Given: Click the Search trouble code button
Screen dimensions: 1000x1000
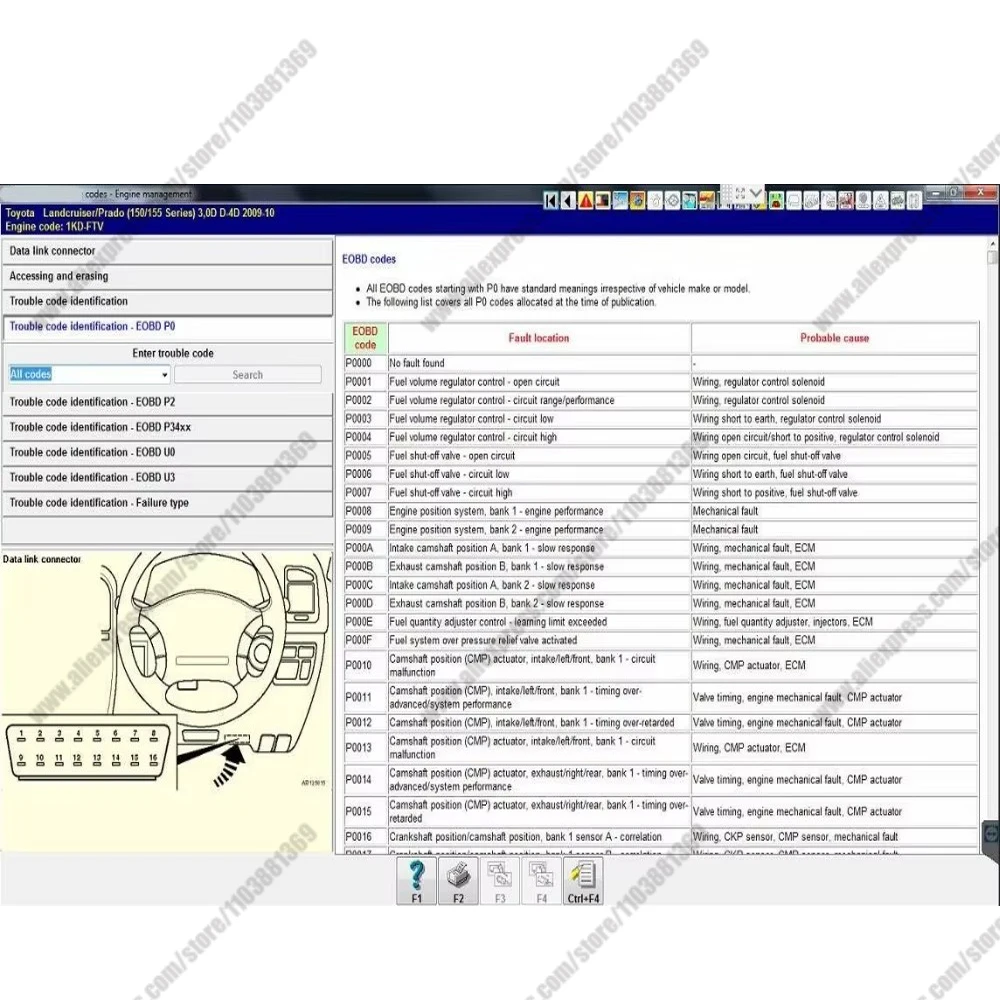Looking at the screenshot, I should pos(247,375).
